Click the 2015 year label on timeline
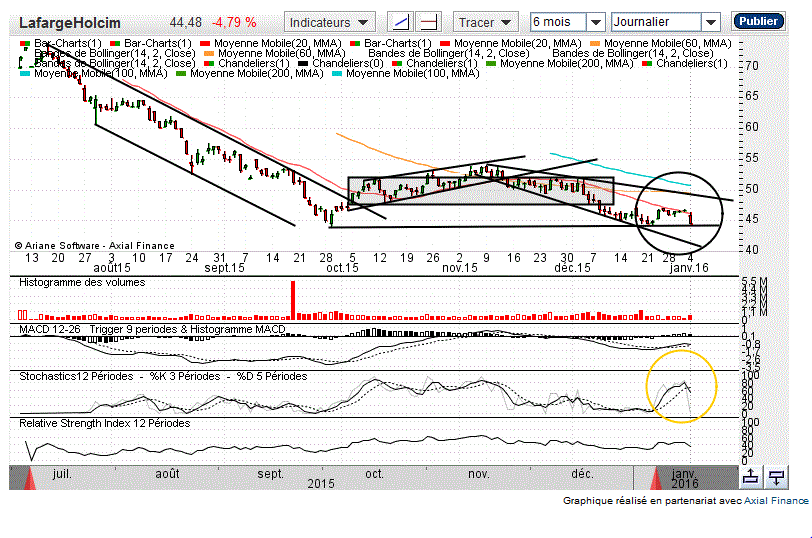 click(x=321, y=484)
